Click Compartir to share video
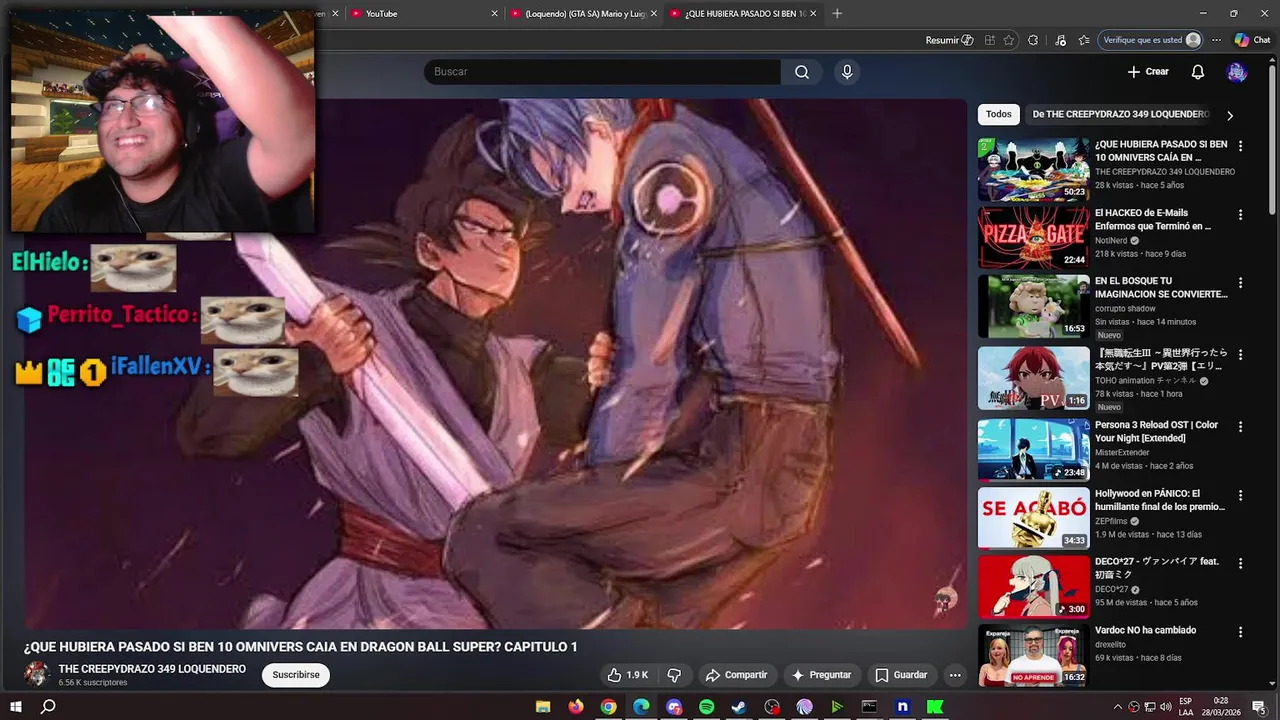Screen dimensions: 1280x720 pyautogui.click(x=736, y=675)
